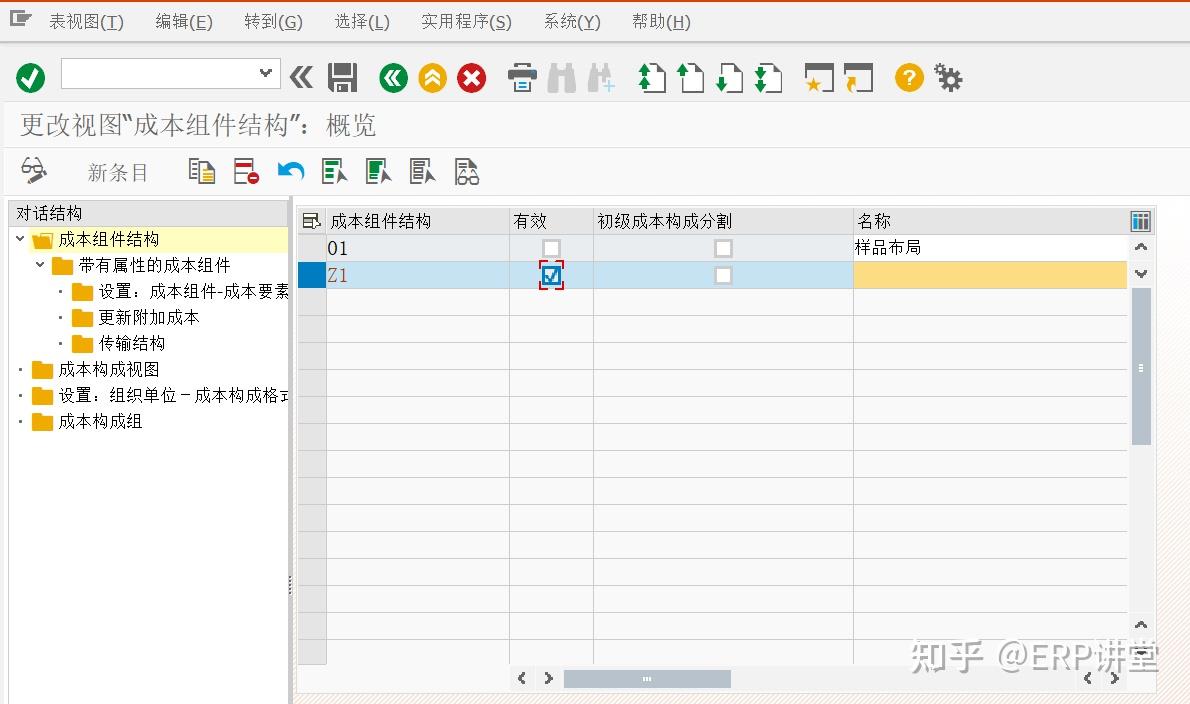Click the Delete entry icon
1190x704 pixels.
coord(244,170)
